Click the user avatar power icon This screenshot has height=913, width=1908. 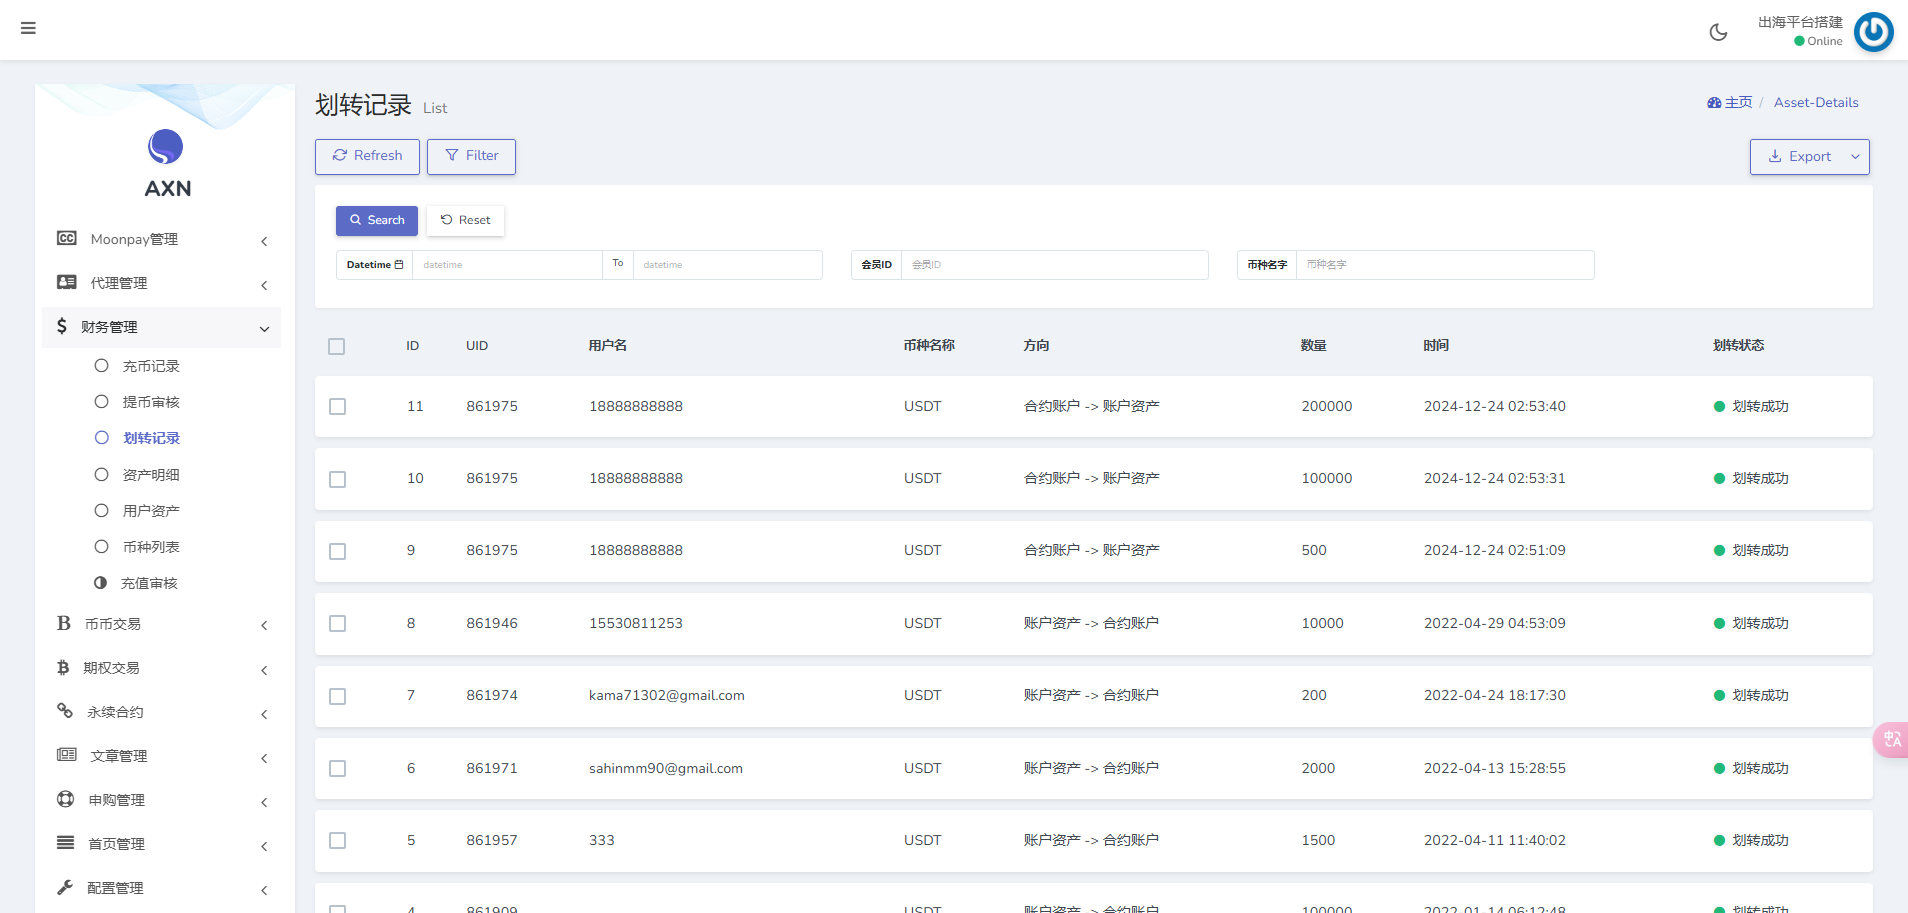click(1873, 32)
